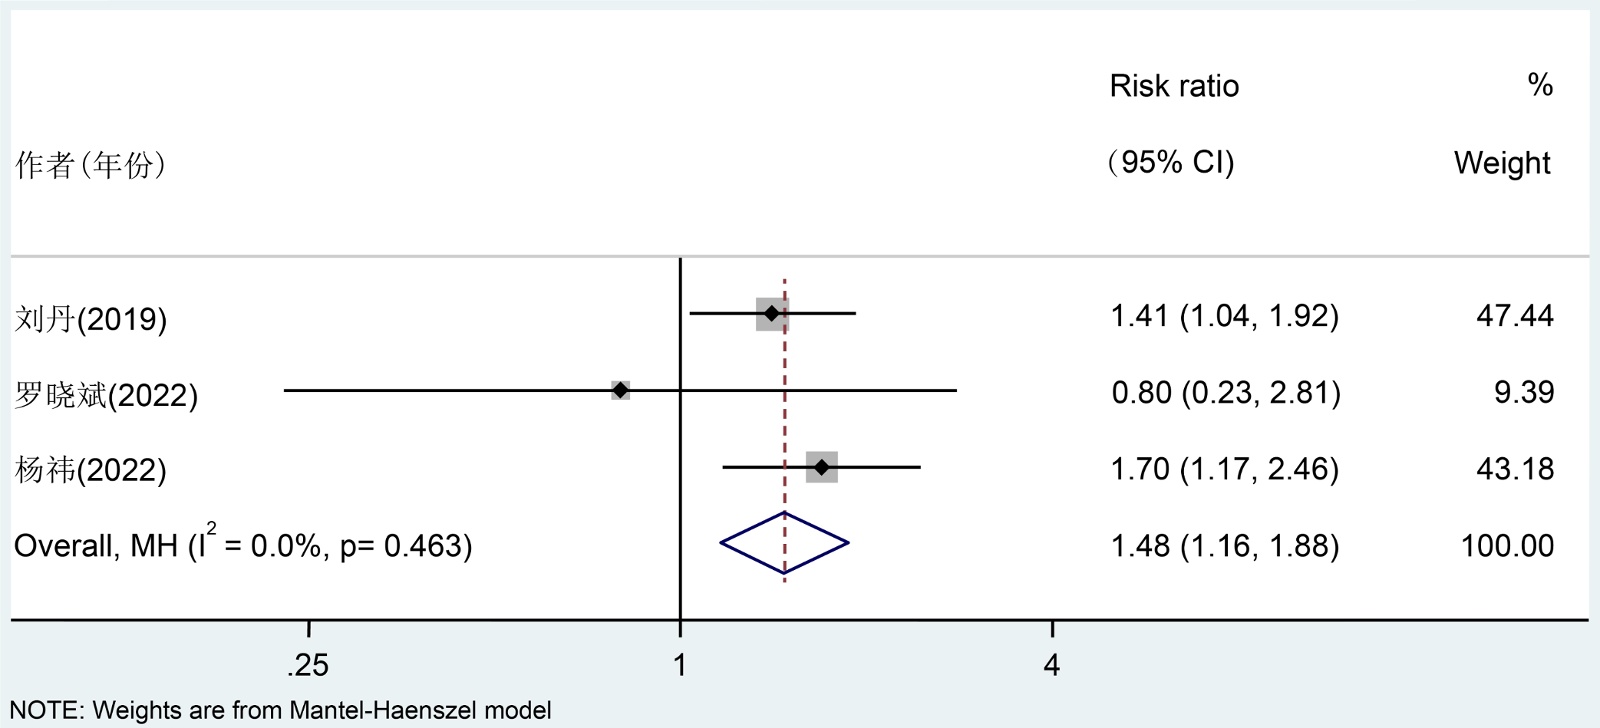The height and width of the screenshot is (728, 1600).
Task: Click the 杨祎(2022) gray weight square
Action: coord(822,467)
